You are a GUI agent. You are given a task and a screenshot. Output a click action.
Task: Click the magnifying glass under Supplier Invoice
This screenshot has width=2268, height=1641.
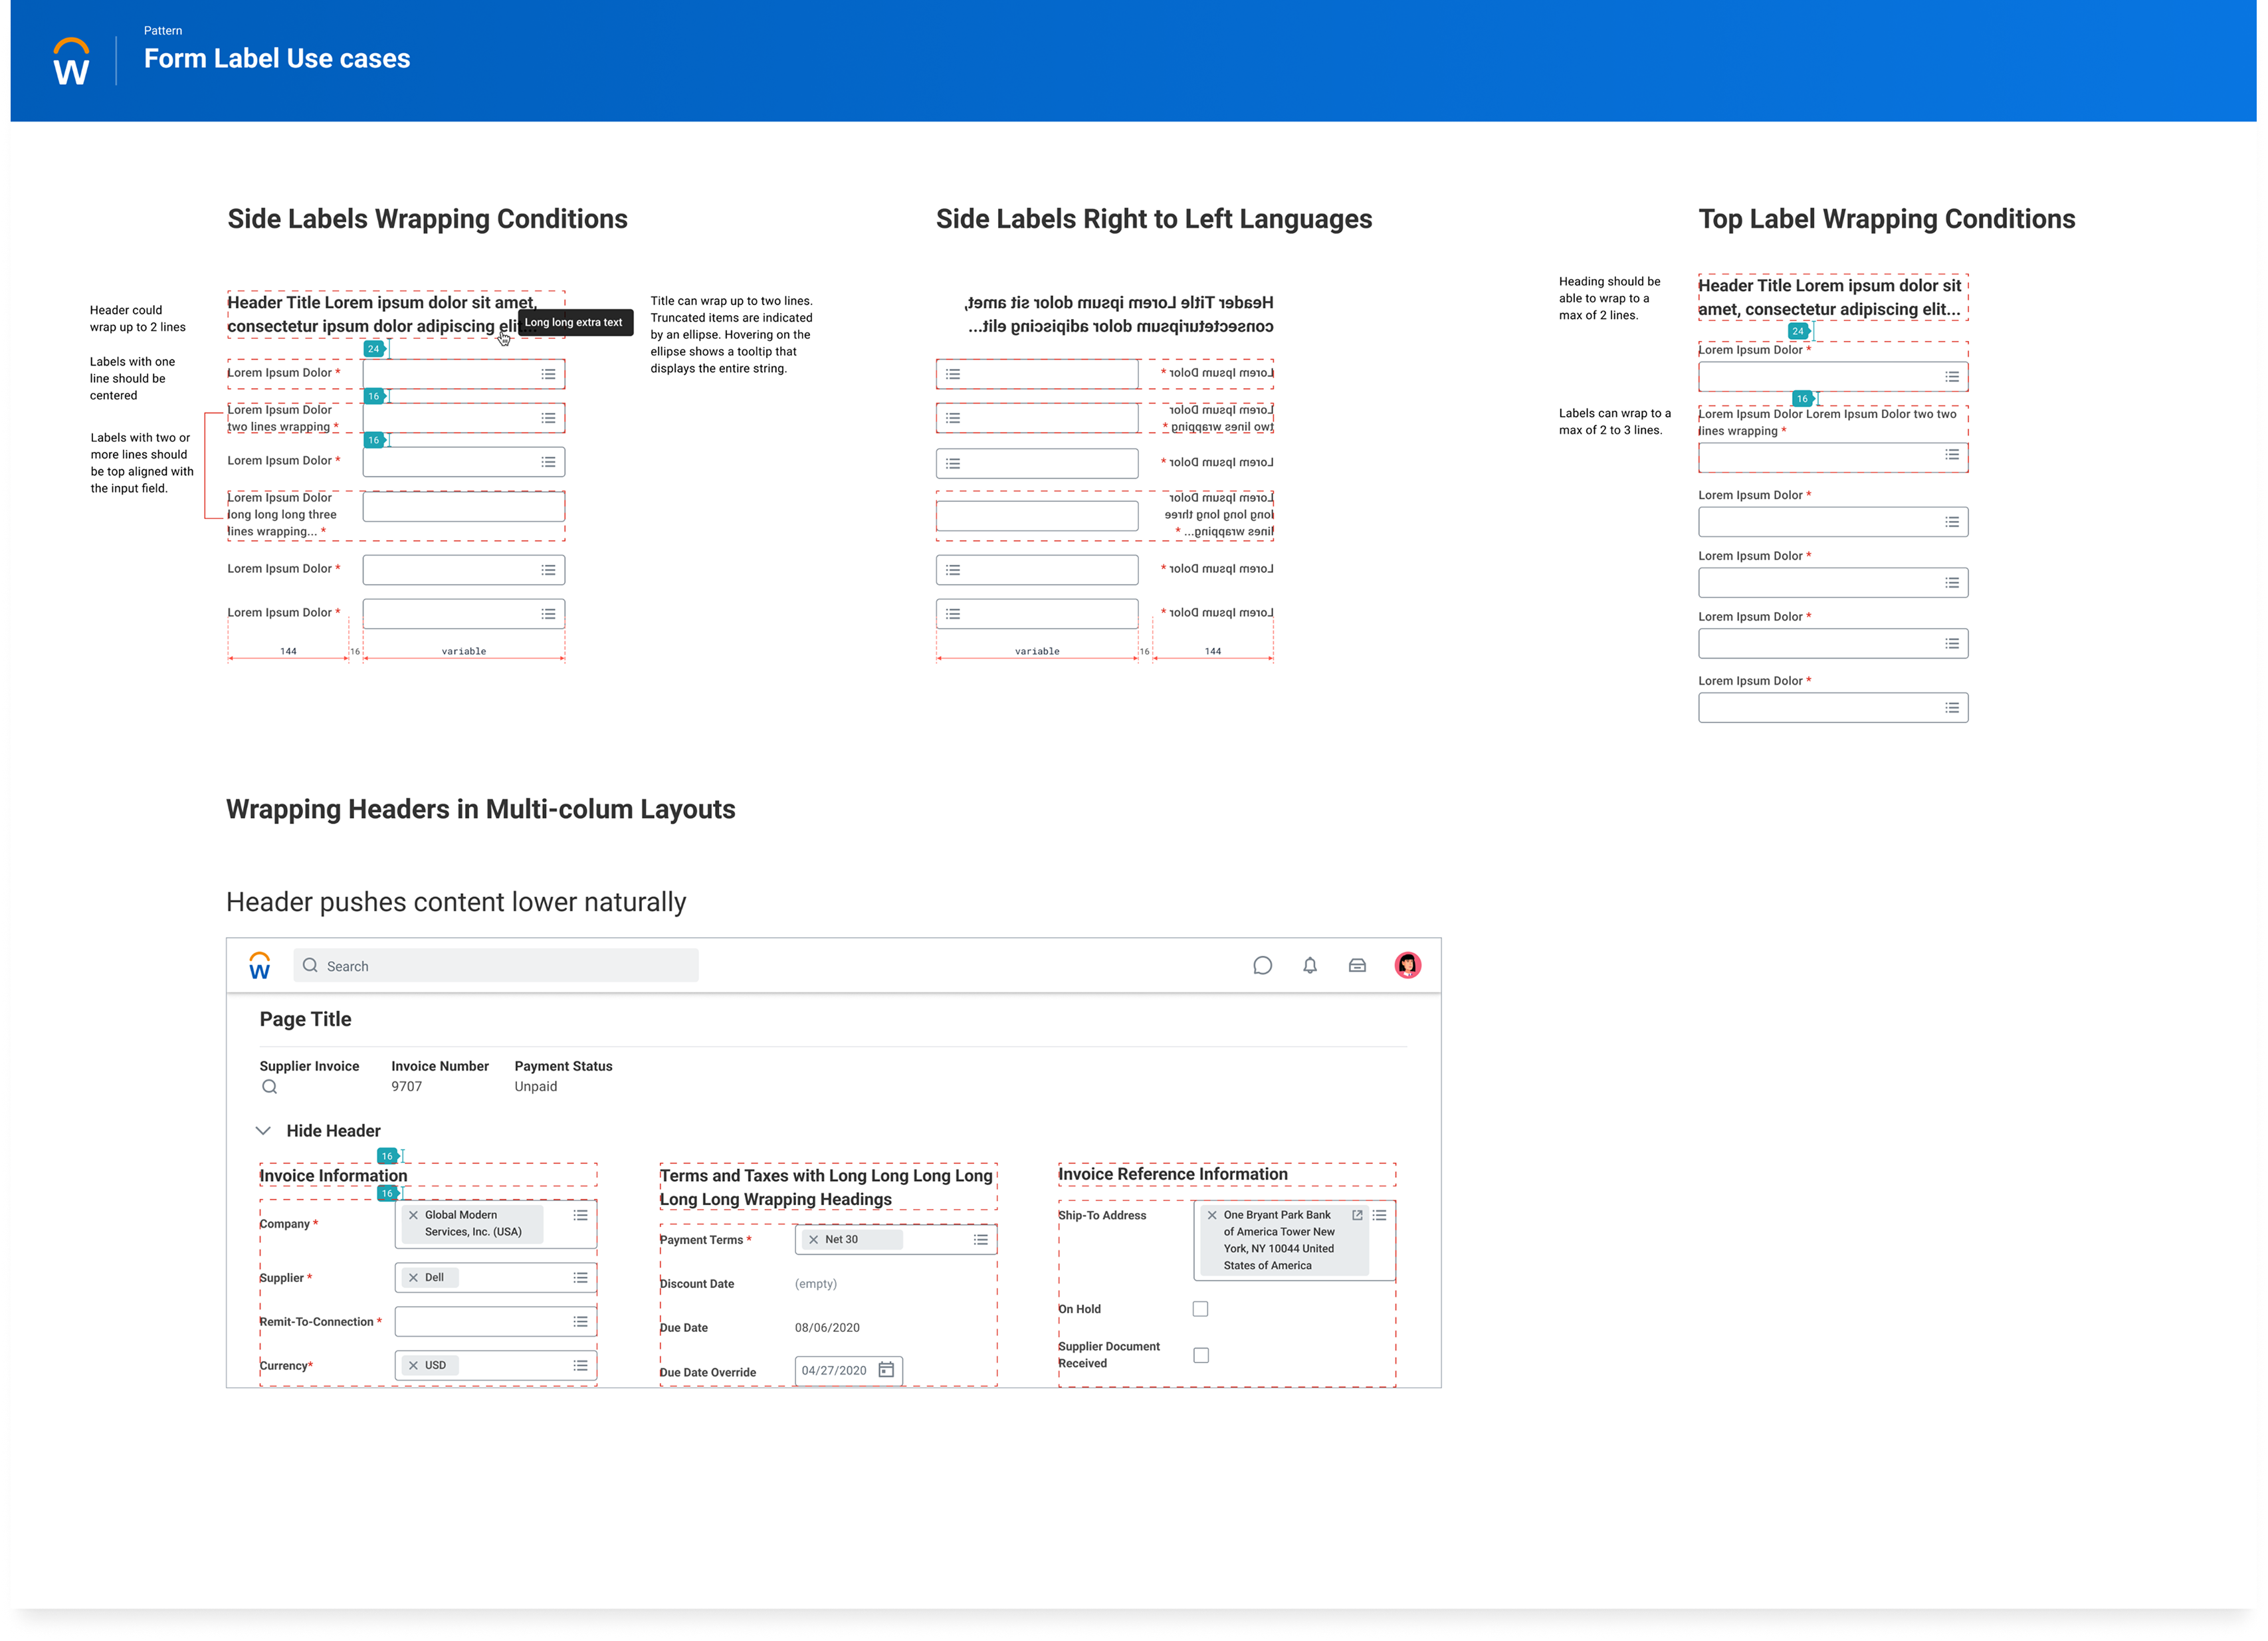click(x=269, y=1087)
